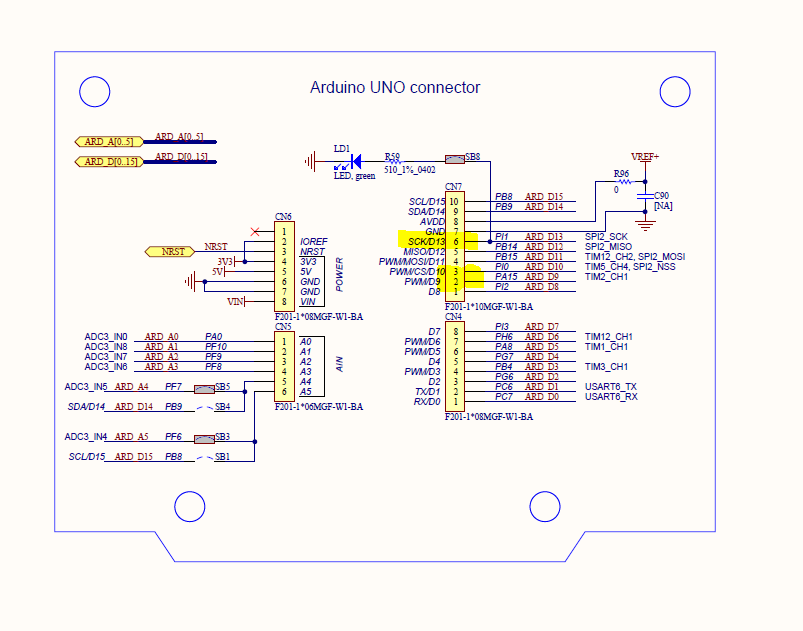Click the SPI2_MISO annotation
The image size is (803, 631).
[x=608, y=246]
